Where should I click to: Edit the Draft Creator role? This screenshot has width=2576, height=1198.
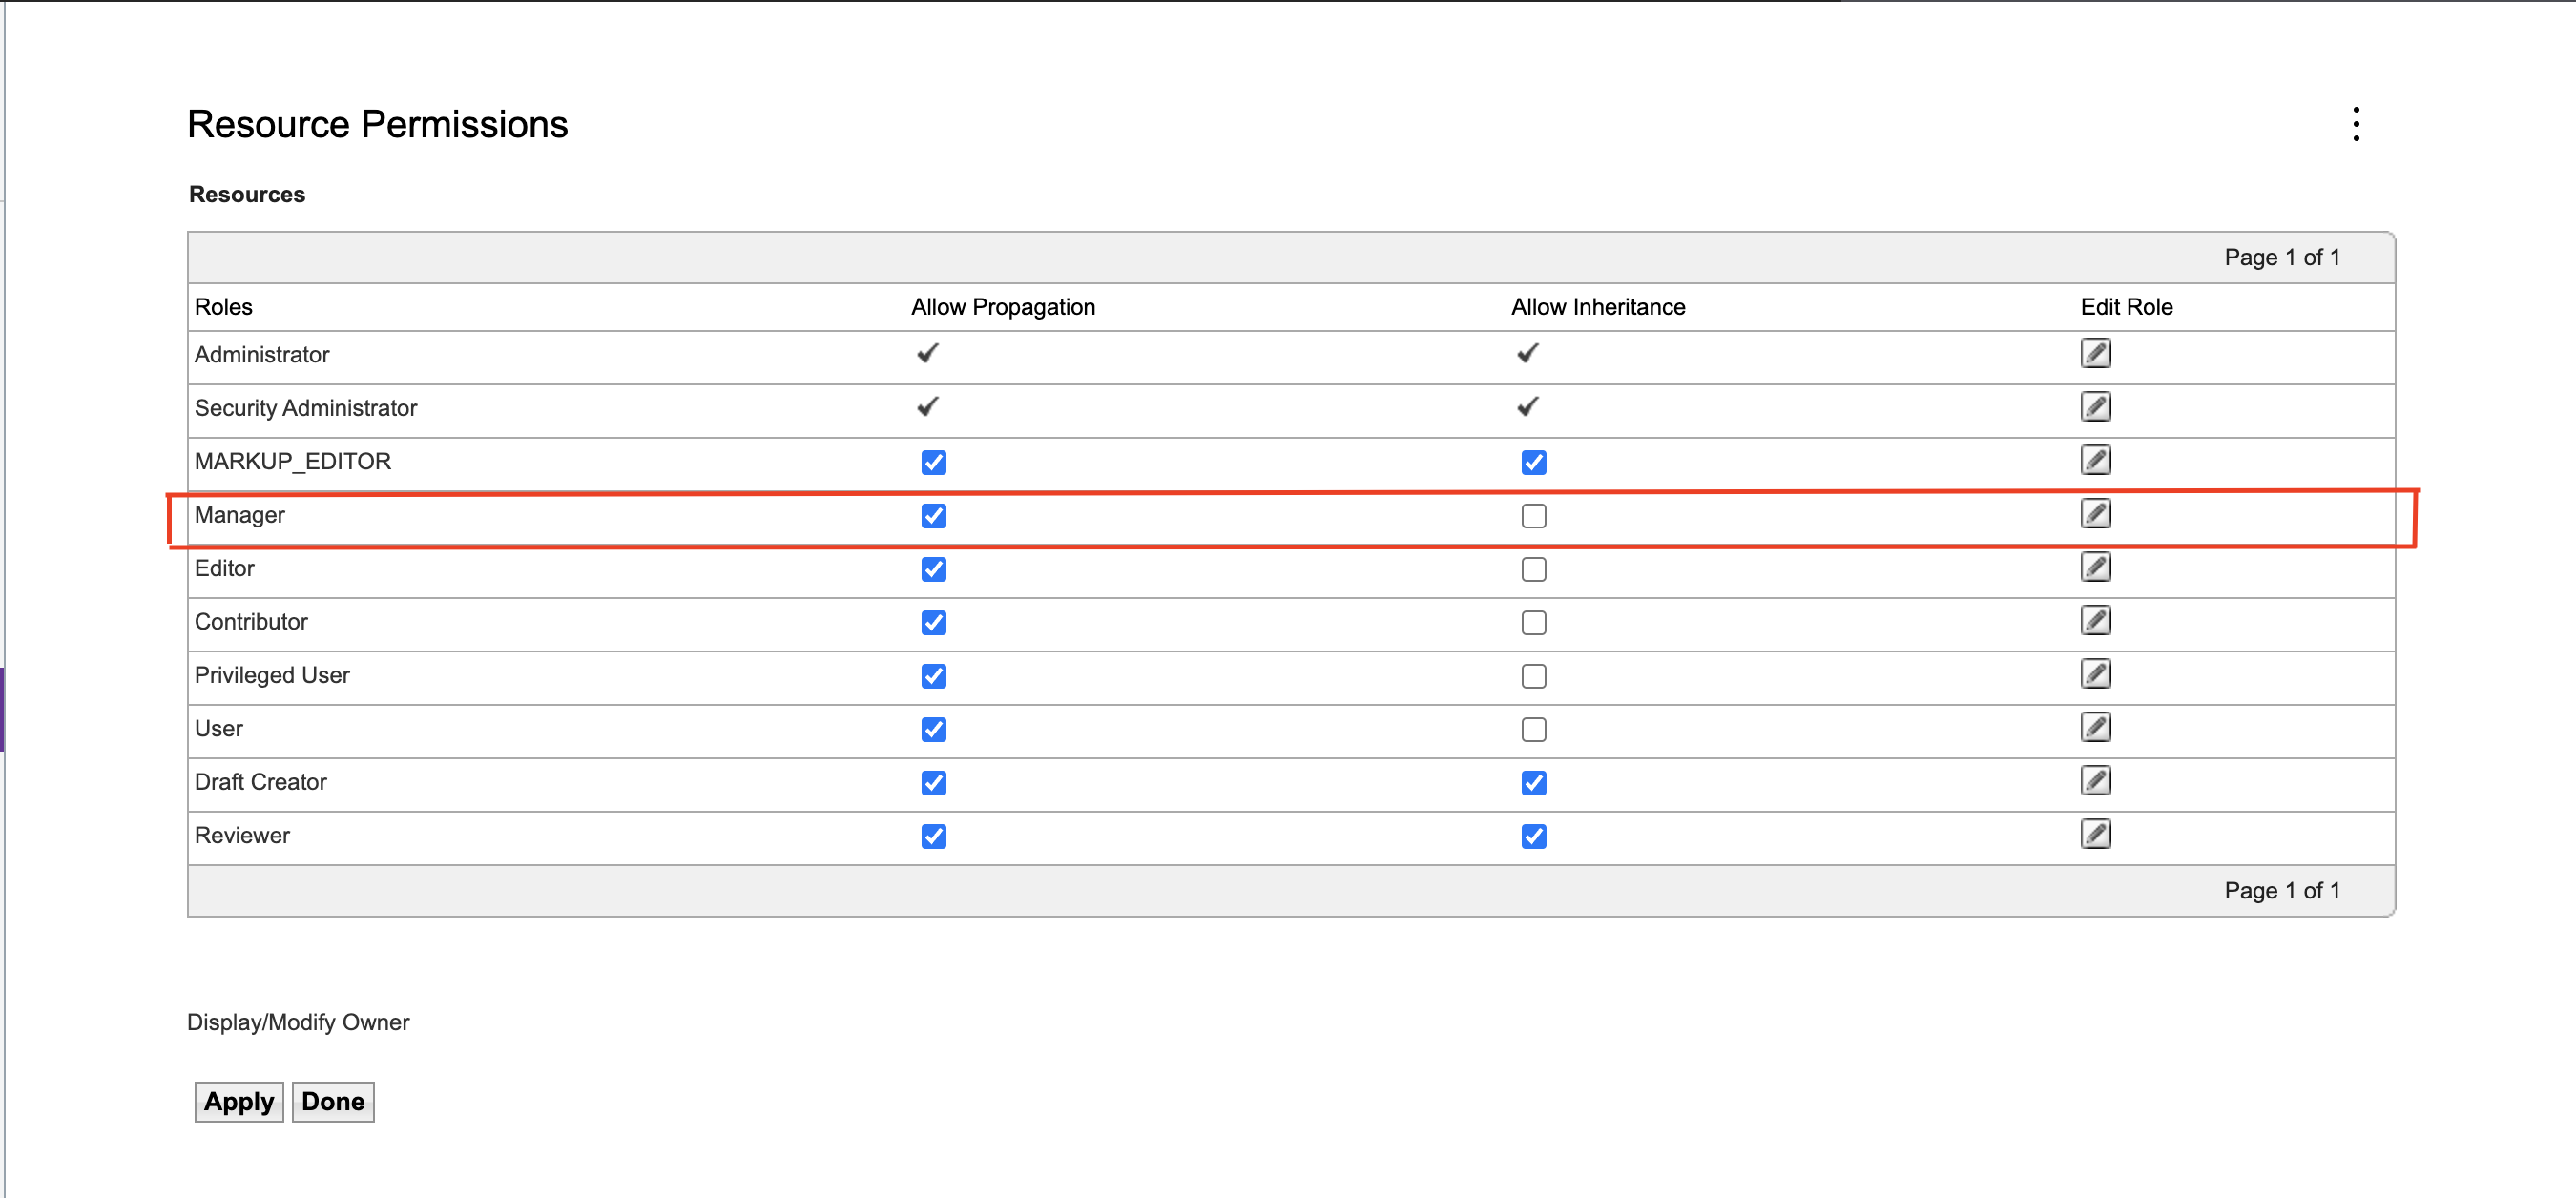point(2095,781)
